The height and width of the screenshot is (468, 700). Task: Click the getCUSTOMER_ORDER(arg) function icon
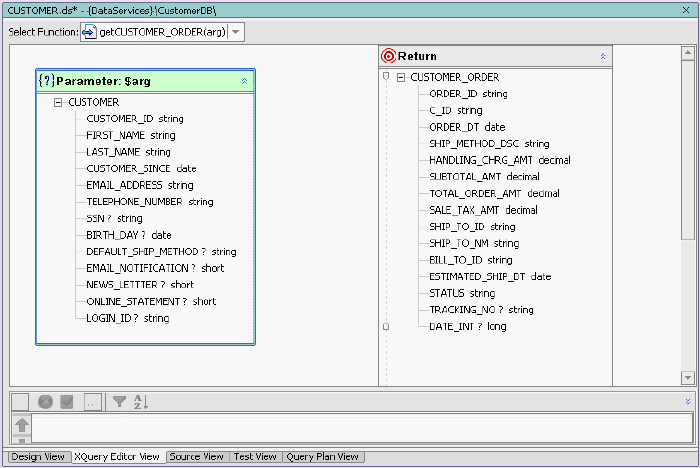(x=89, y=32)
